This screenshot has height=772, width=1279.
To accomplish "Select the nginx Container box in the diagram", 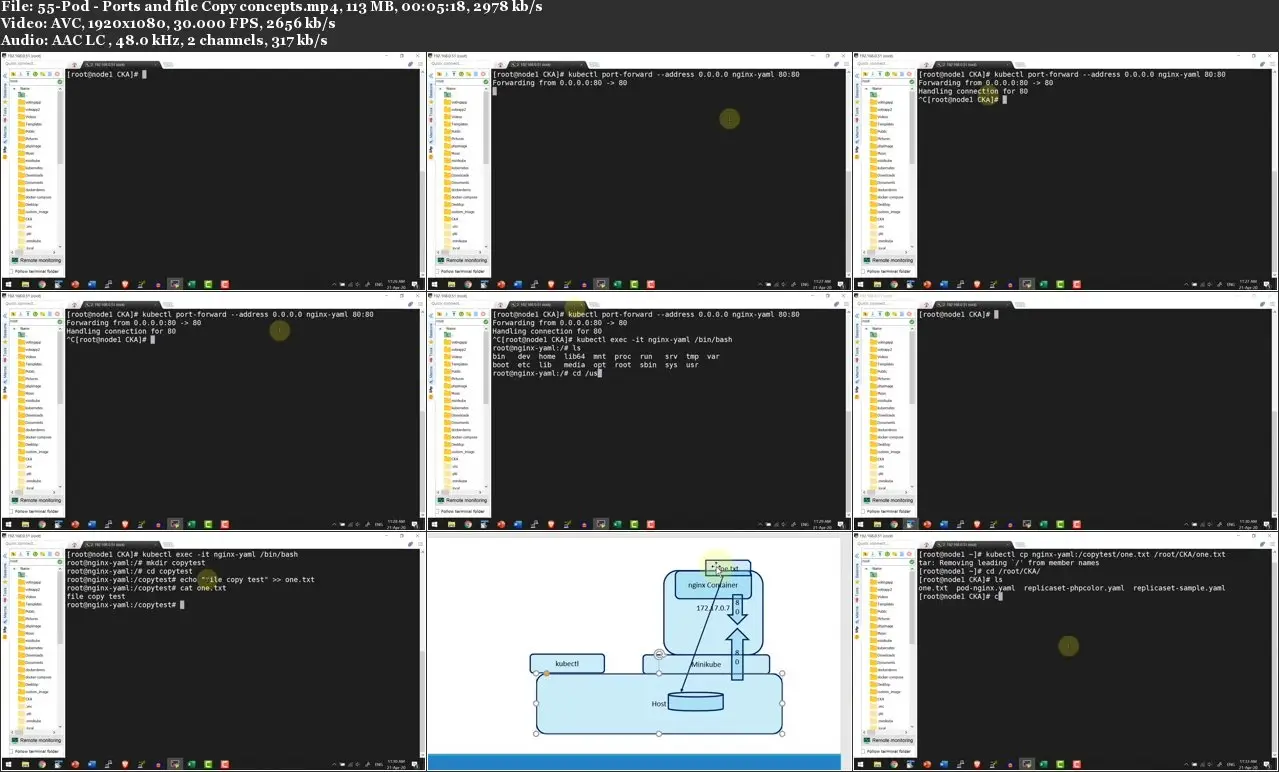I will point(713,585).
